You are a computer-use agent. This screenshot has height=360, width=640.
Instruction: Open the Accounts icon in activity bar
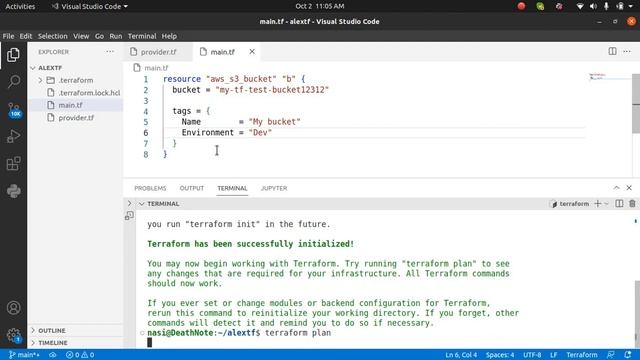point(13,308)
